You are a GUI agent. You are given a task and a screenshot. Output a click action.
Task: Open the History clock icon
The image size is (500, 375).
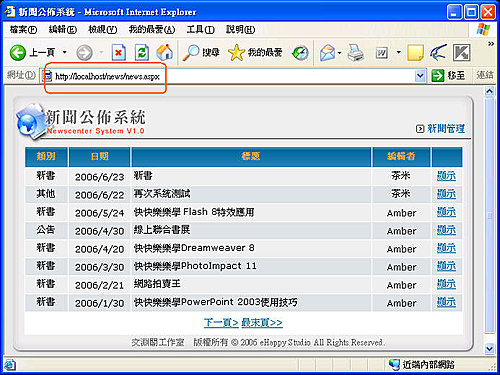coord(300,53)
